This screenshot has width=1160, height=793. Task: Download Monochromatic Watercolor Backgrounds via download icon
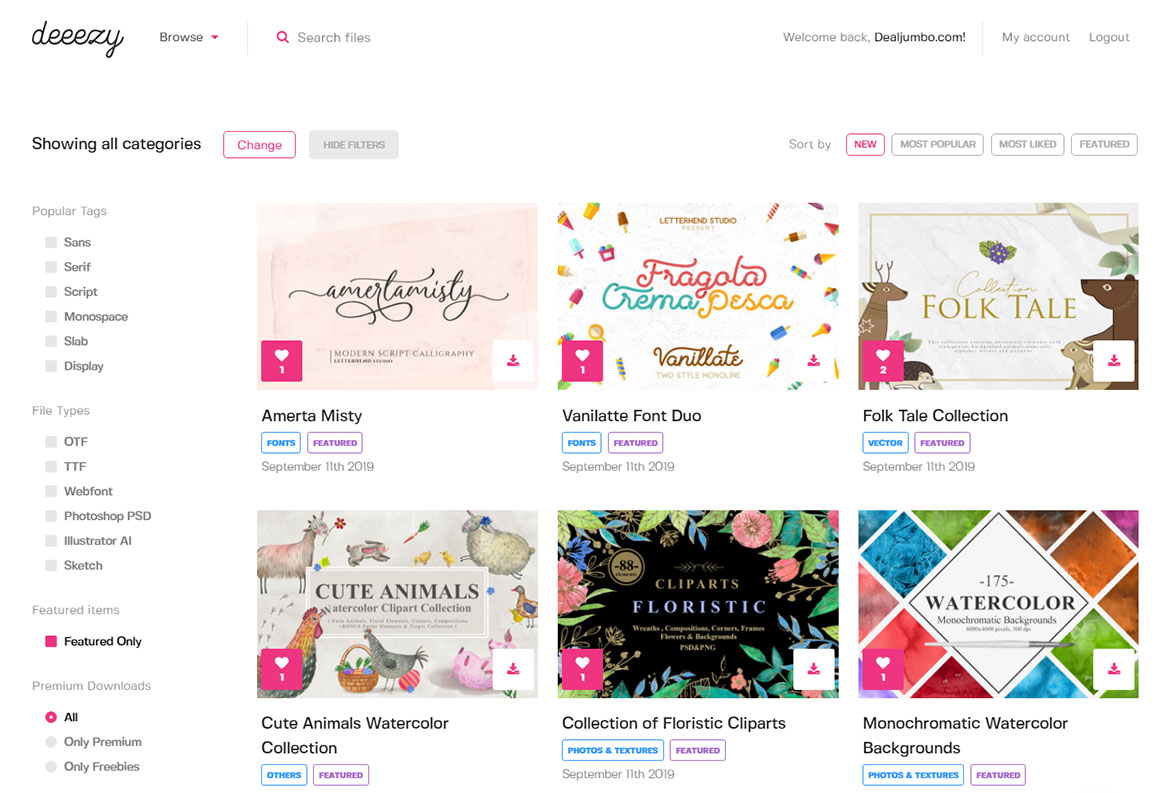[x=1113, y=669]
